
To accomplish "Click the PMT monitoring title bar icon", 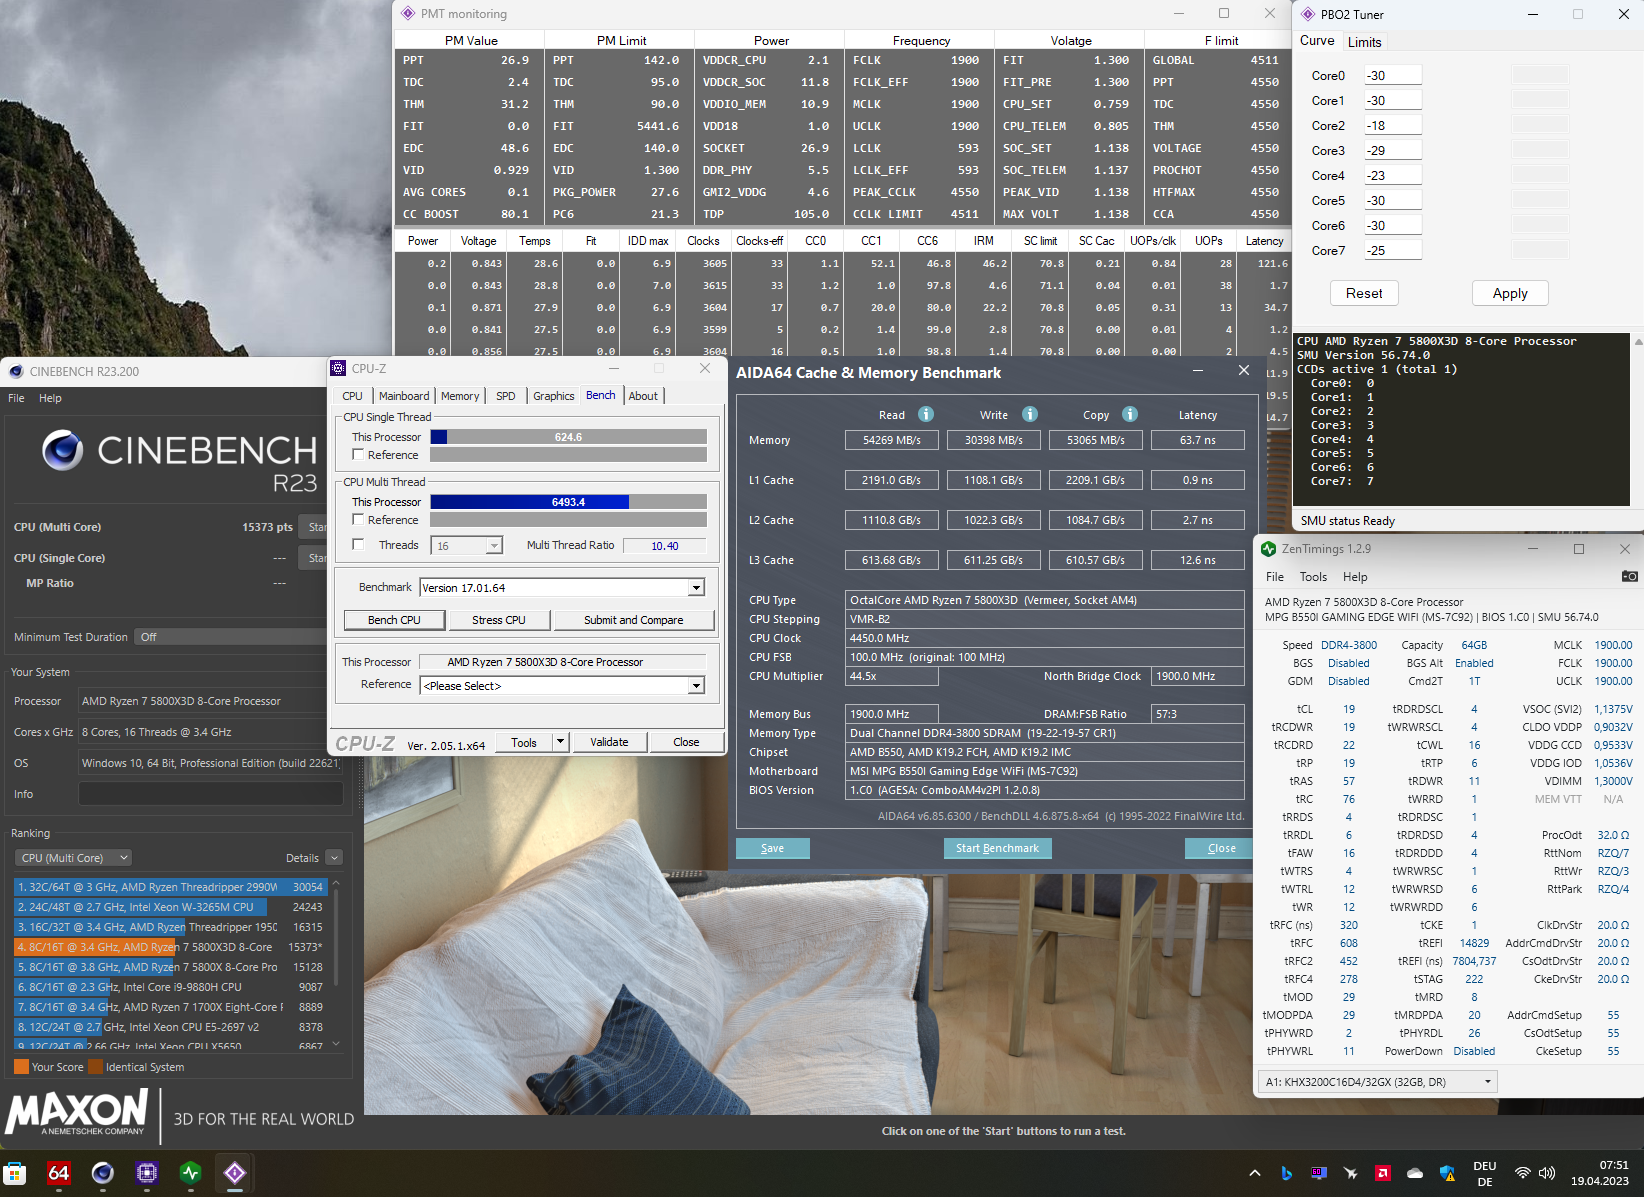I will [408, 14].
